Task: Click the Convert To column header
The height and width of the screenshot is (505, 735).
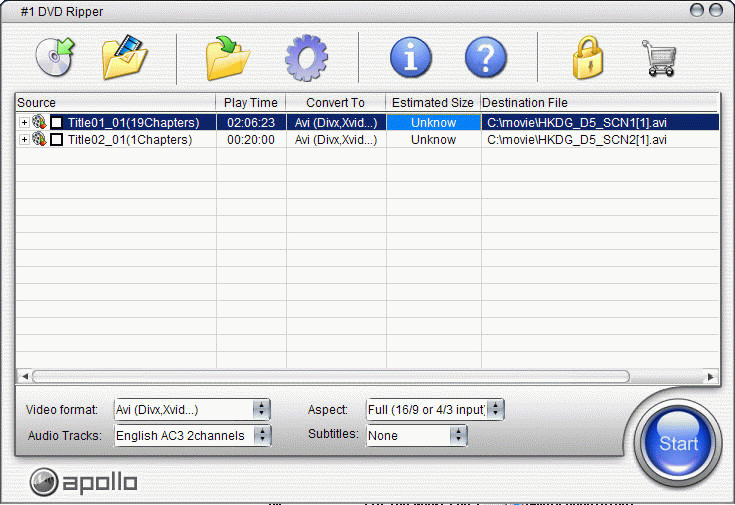Action: (336, 103)
